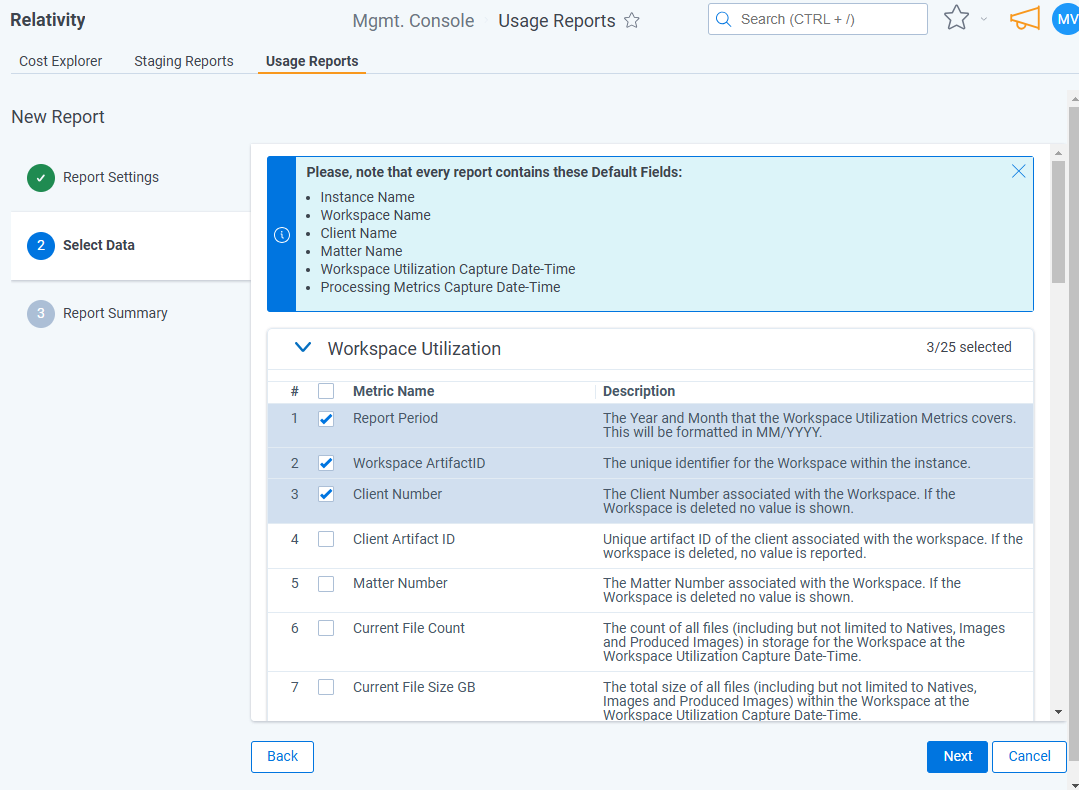Open the Mgmt. Console breadcrumb
This screenshot has height=790, width=1079.
[413, 21]
